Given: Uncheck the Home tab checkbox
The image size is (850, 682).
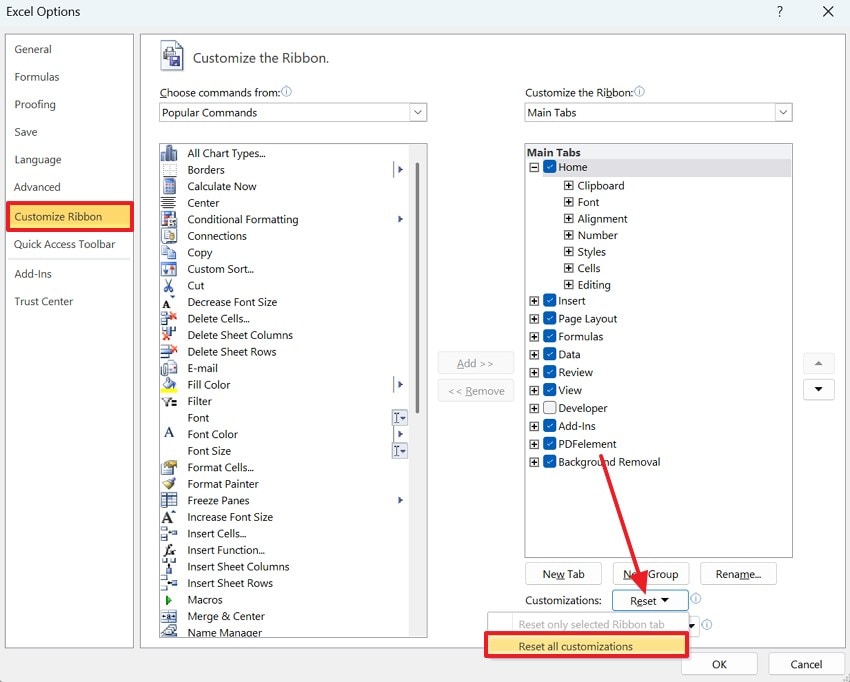Looking at the screenshot, I should pyautogui.click(x=550, y=167).
